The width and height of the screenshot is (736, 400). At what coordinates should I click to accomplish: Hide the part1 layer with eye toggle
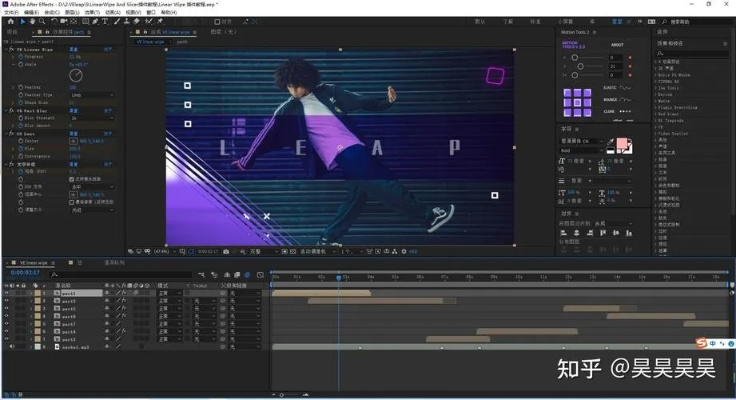click(x=7, y=294)
